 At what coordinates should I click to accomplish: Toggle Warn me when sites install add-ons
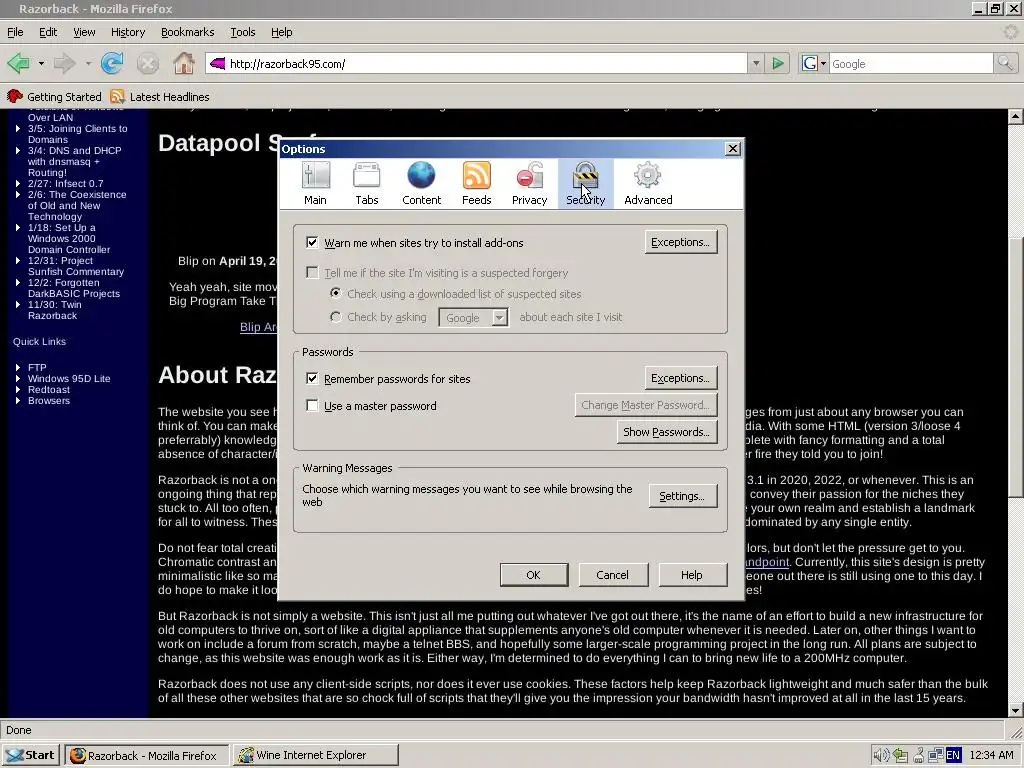coord(312,243)
